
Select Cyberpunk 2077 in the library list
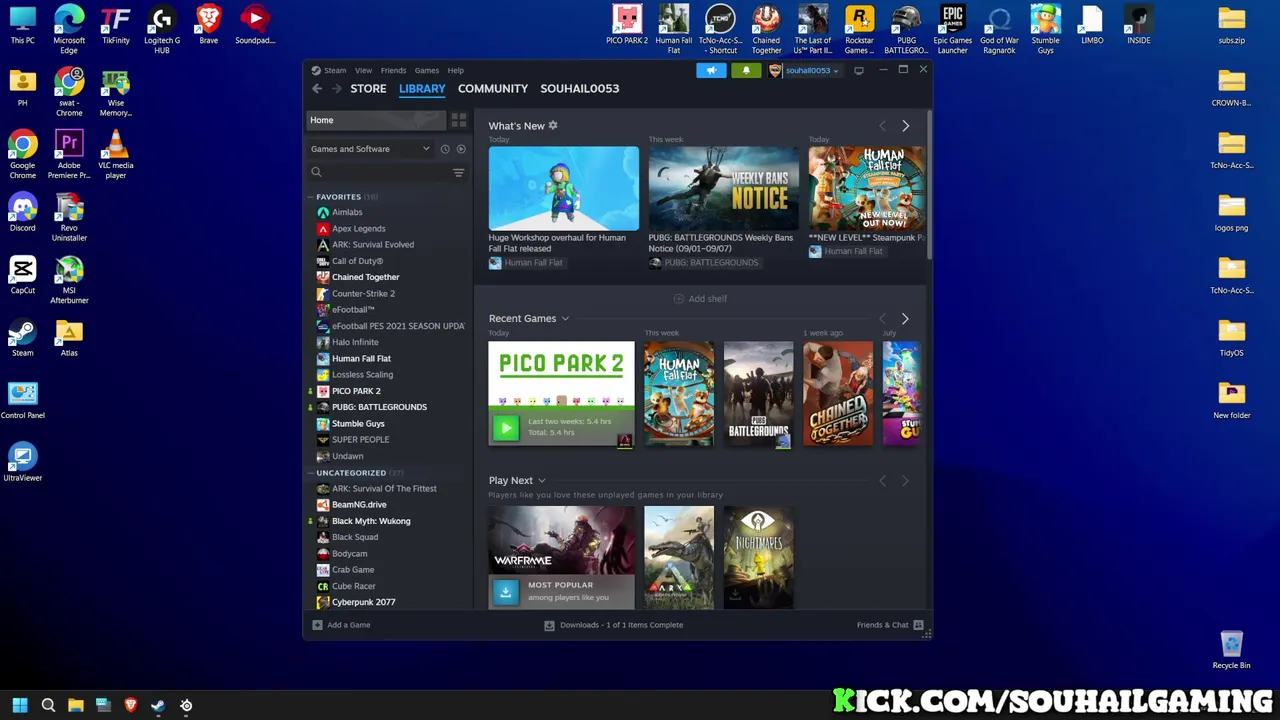coord(363,602)
